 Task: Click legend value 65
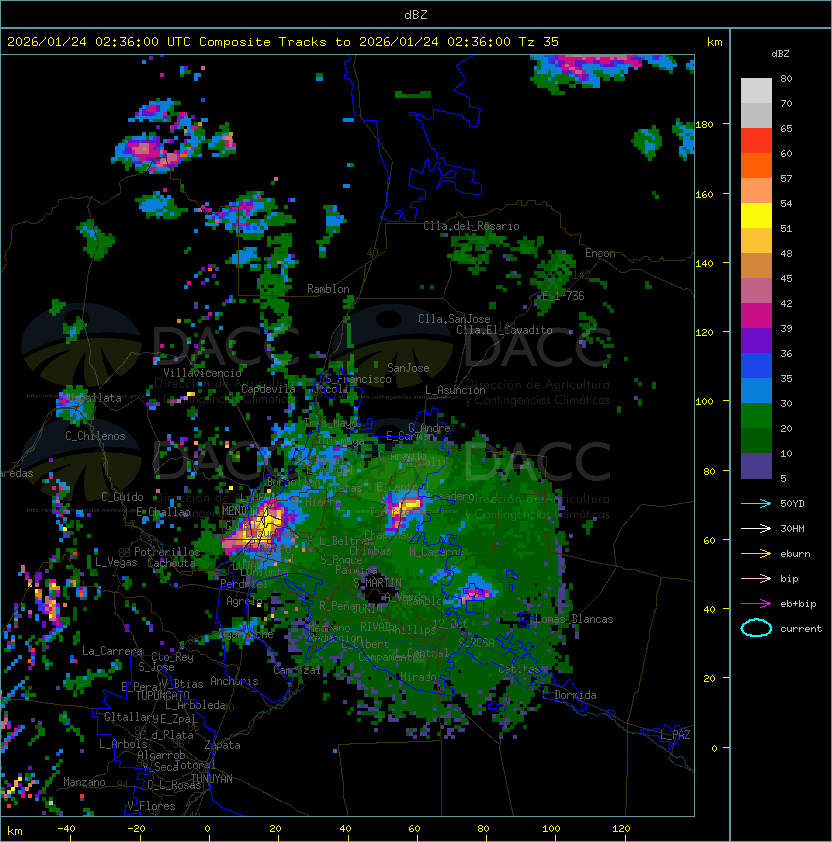(786, 128)
